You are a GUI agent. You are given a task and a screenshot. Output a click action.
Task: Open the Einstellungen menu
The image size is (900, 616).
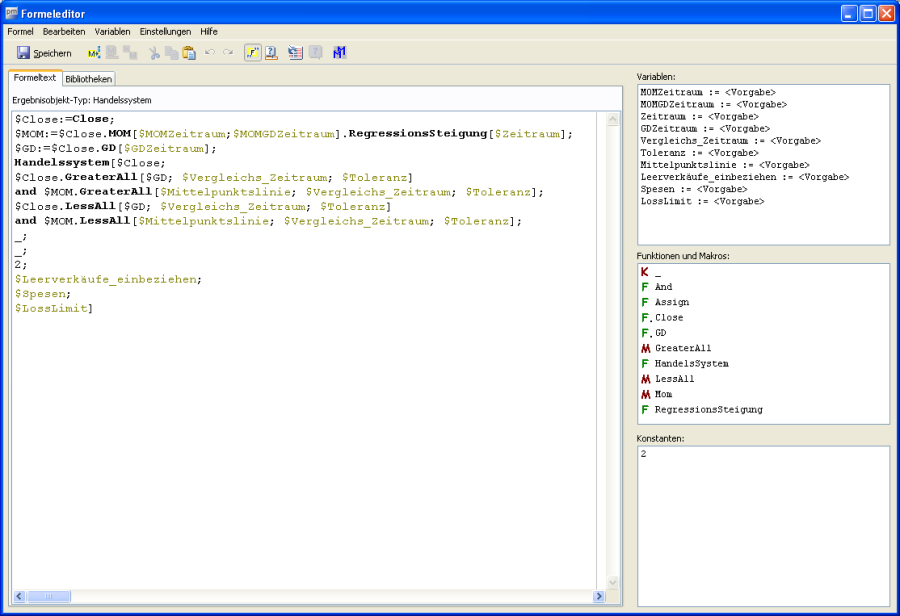click(x=165, y=32)
